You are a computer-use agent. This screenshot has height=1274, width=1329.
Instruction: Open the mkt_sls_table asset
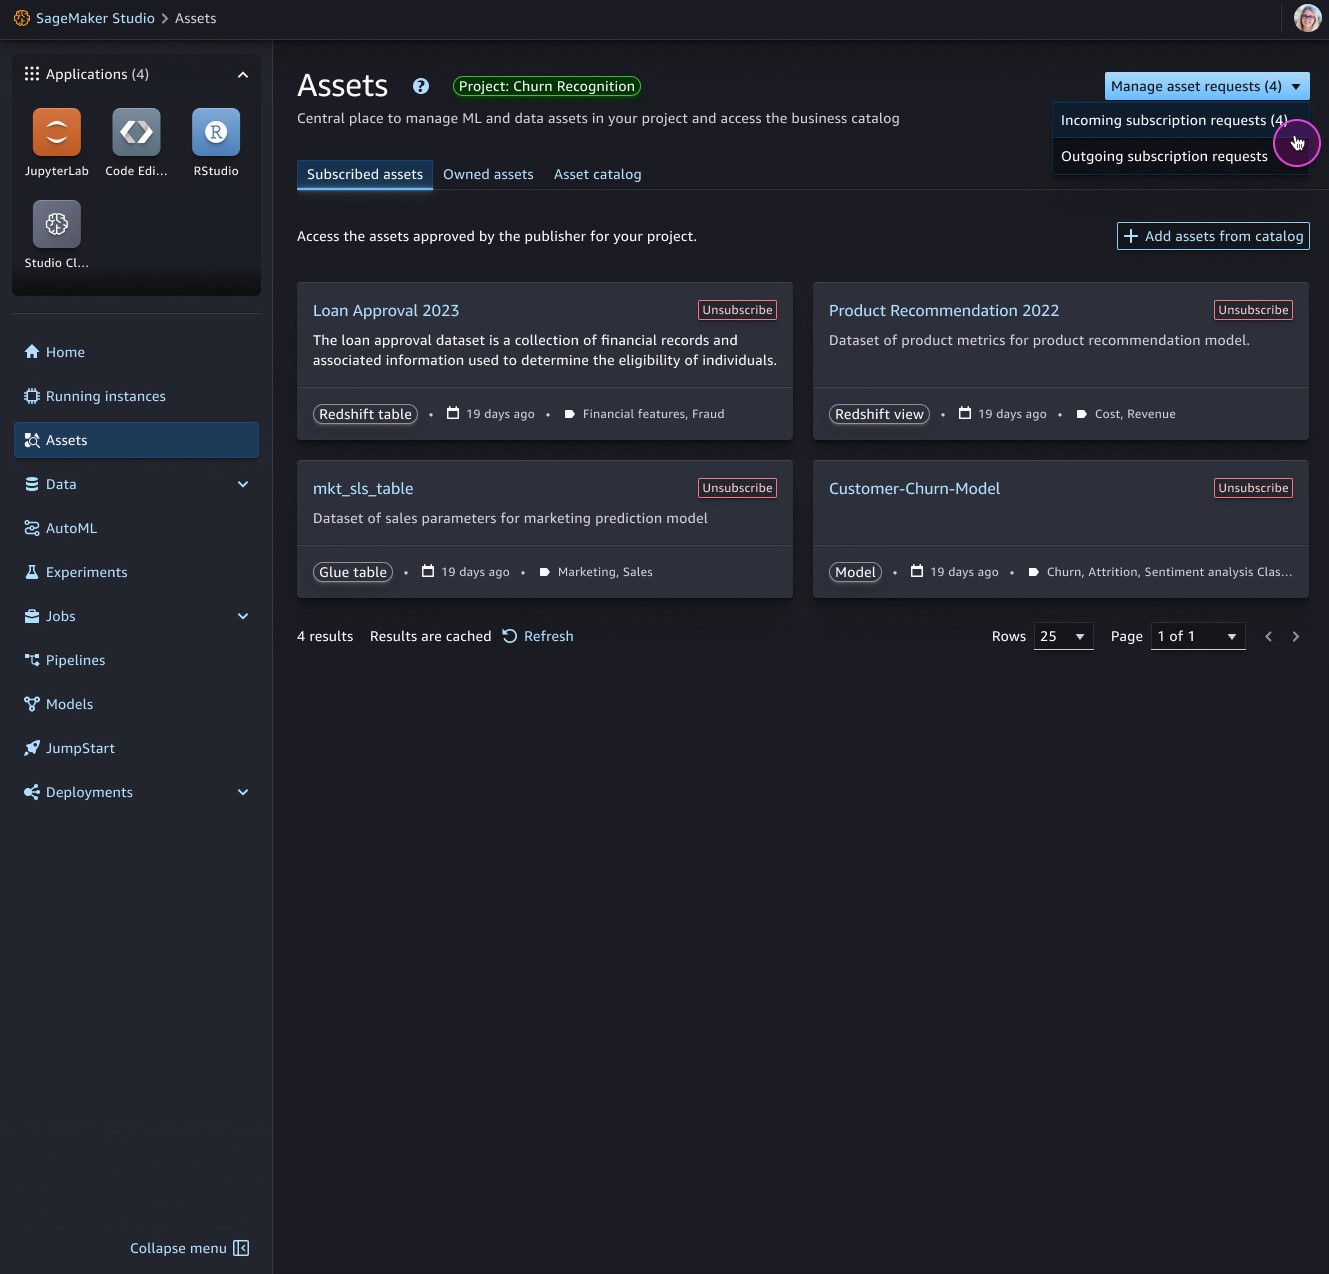363,488
